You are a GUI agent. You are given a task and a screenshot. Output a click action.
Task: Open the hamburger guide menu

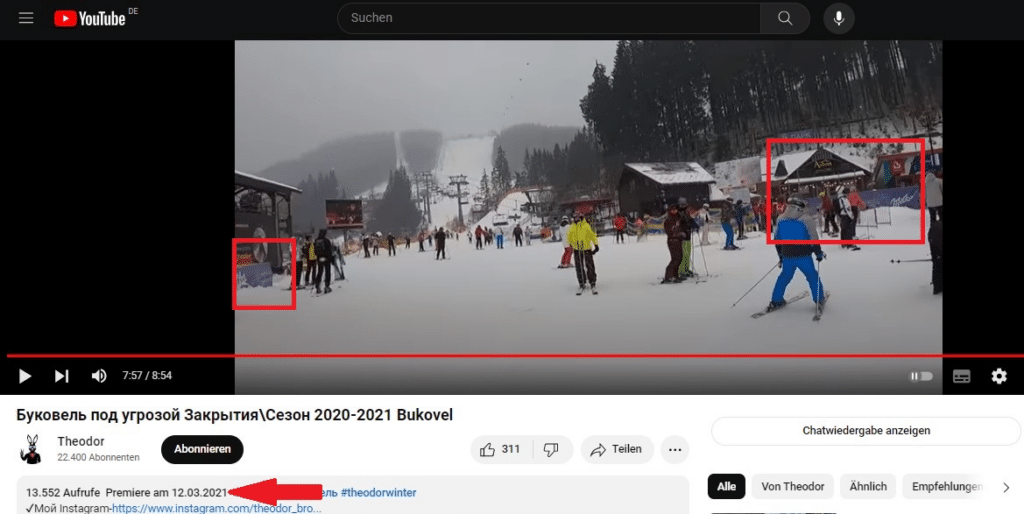26,18
